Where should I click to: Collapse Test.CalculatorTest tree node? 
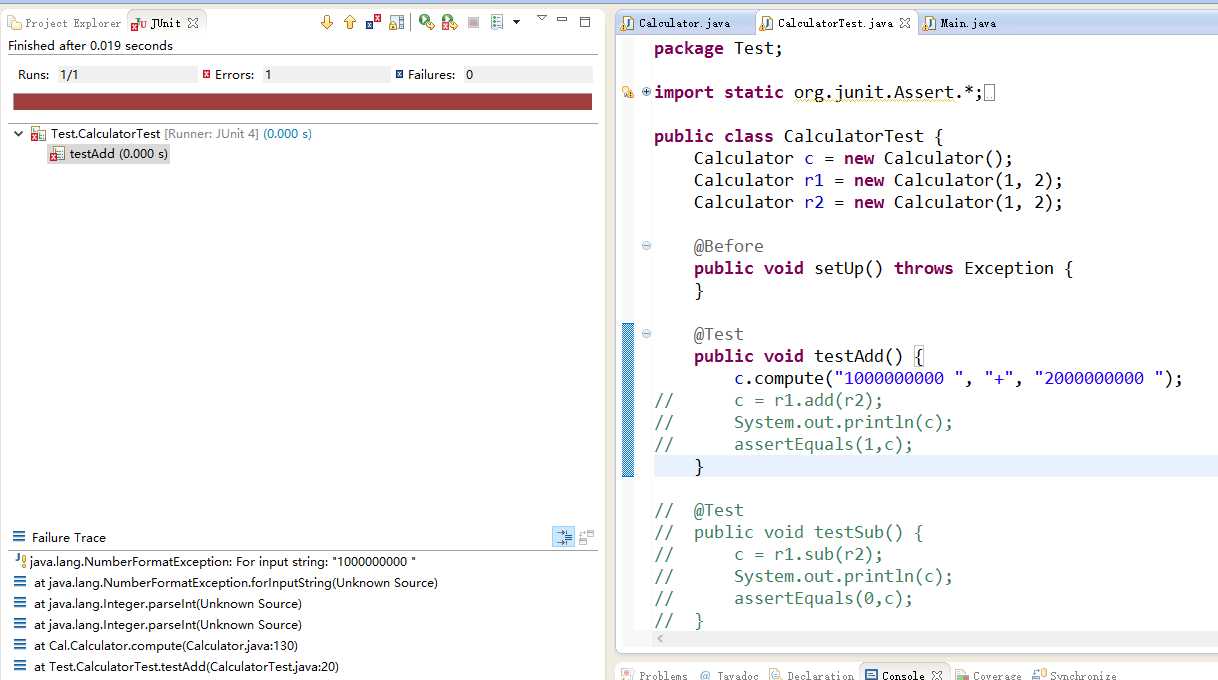coord(18,133)
